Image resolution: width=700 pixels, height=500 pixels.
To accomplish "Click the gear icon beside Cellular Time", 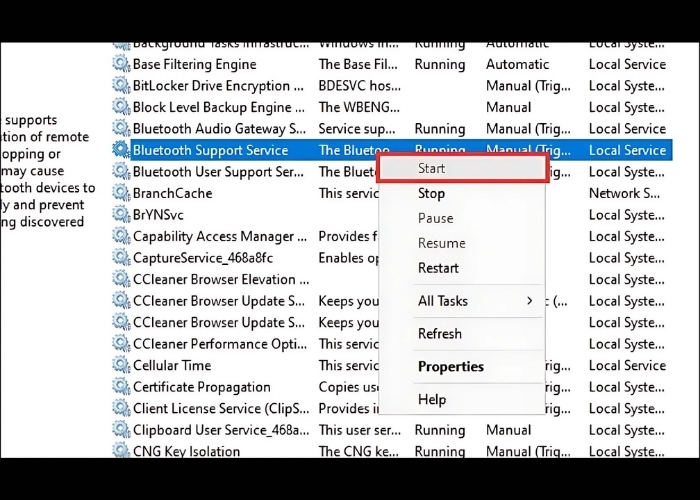I will pyautogui.click(x=121, y=366).
